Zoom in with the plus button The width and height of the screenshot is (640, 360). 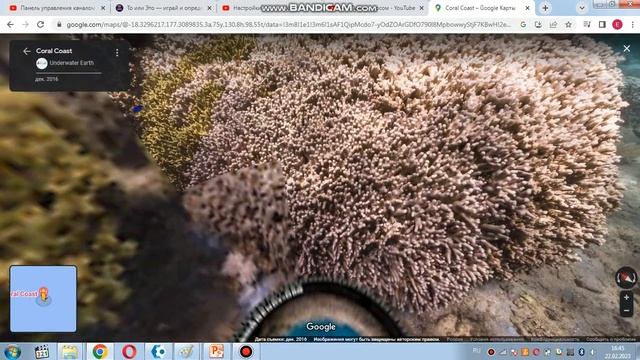626,298
